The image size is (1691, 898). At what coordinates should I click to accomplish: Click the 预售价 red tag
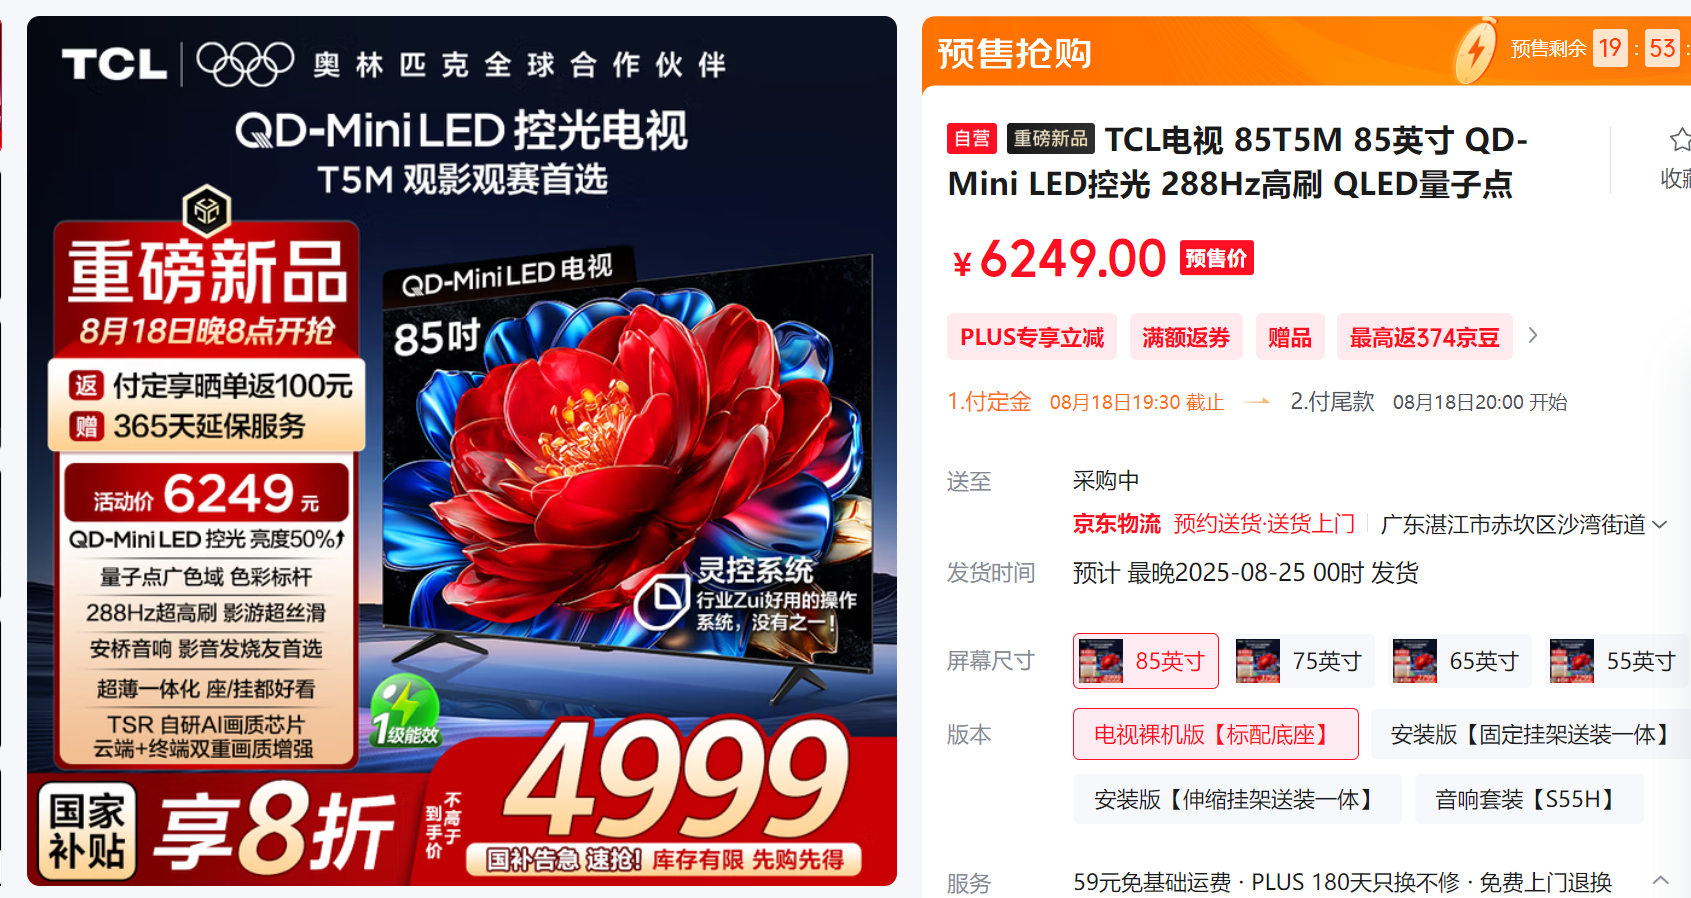click(x=1217, y=258)
